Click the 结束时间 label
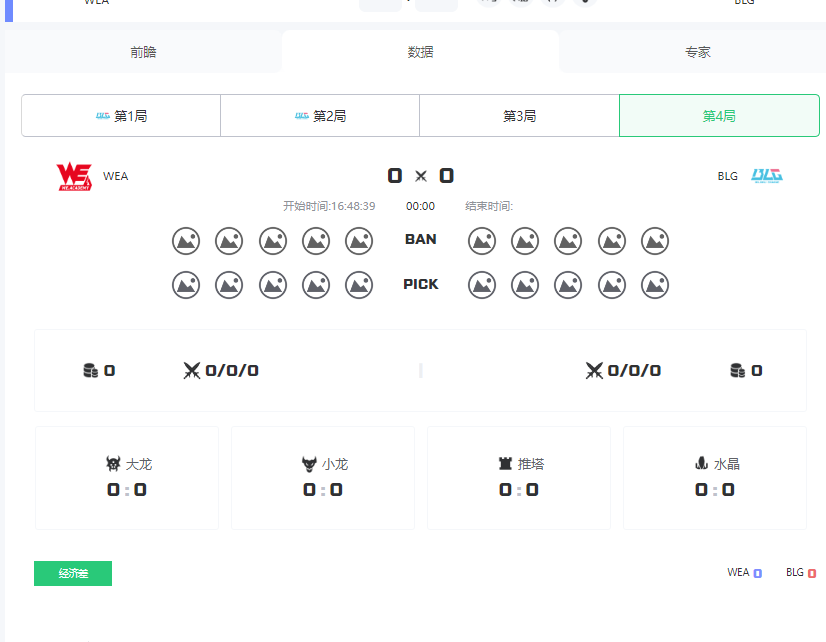826x642 pixels. click(x=489, y=206)
